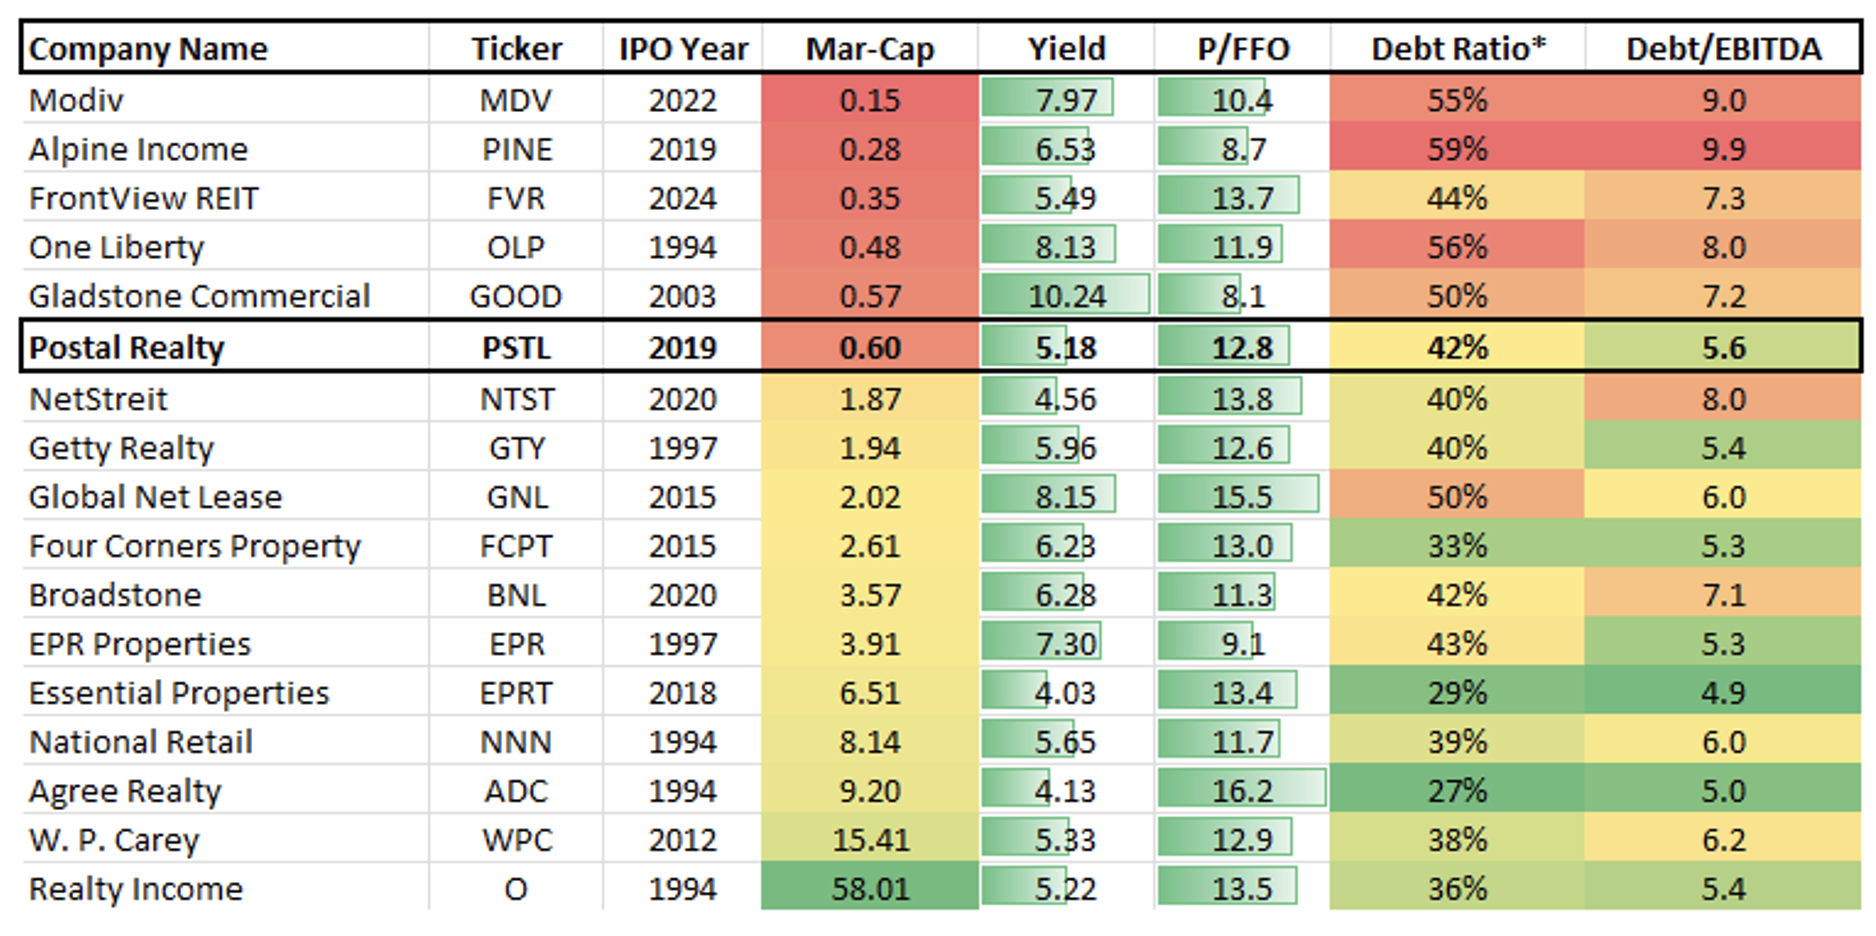Click NetStreit's 1.87 market cap cell
The height and width of the screenshot is (936, 1876).
coord(870,399)
